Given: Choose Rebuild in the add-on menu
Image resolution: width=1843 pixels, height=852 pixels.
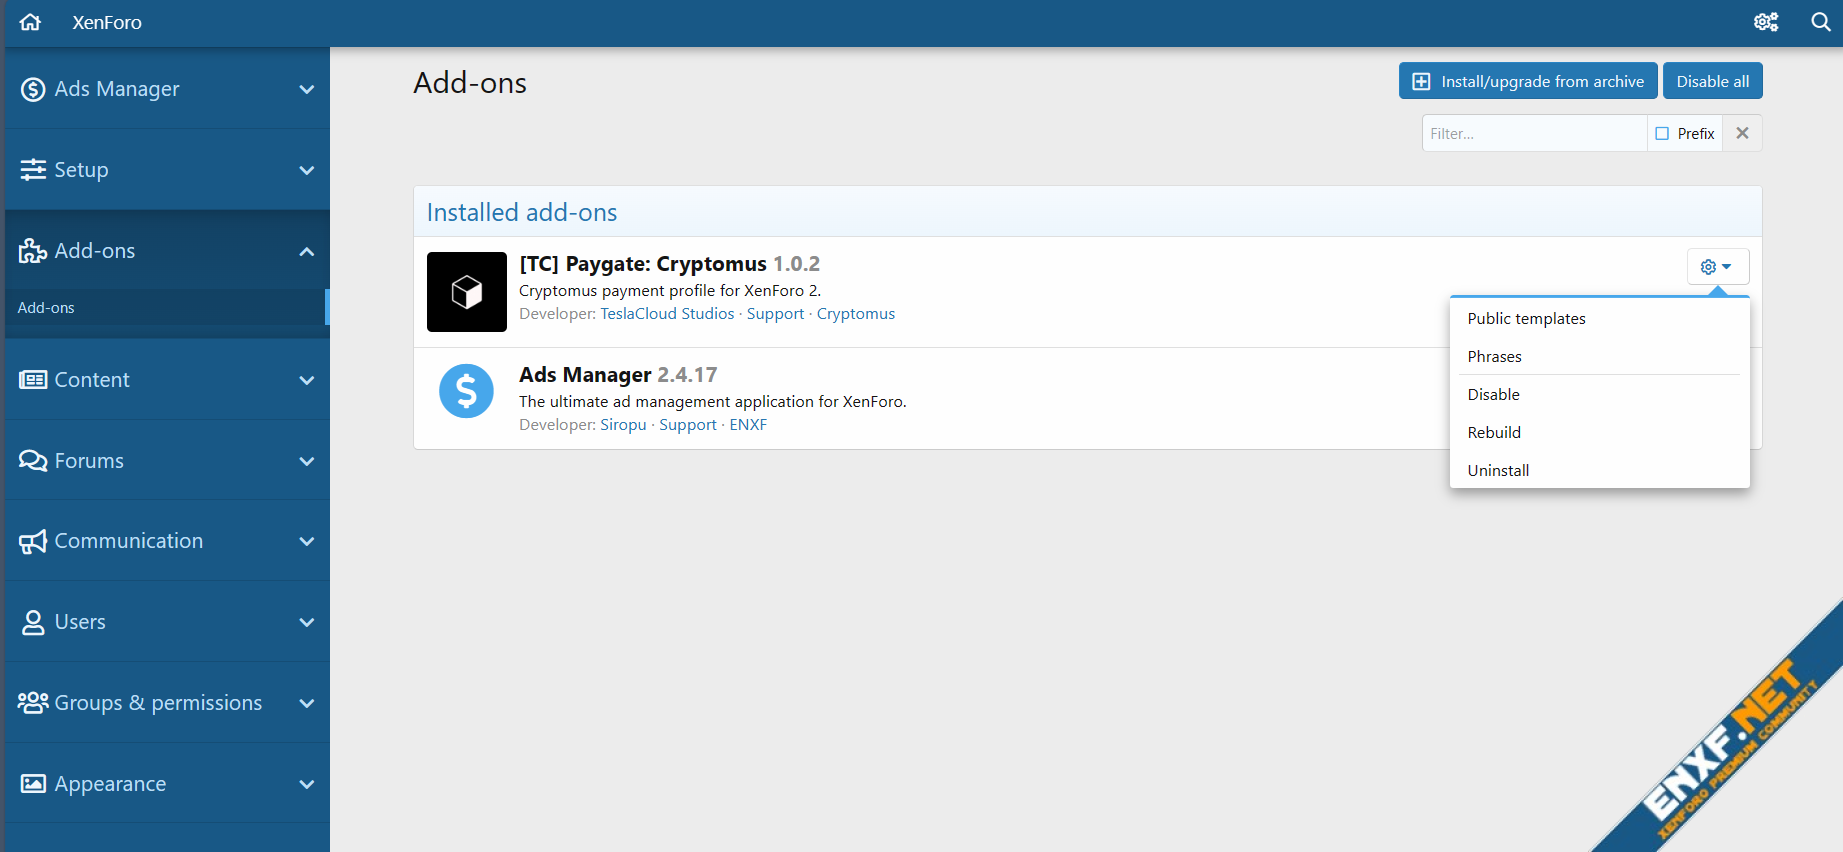Looking at the screenshot, I should [1494, 432].
